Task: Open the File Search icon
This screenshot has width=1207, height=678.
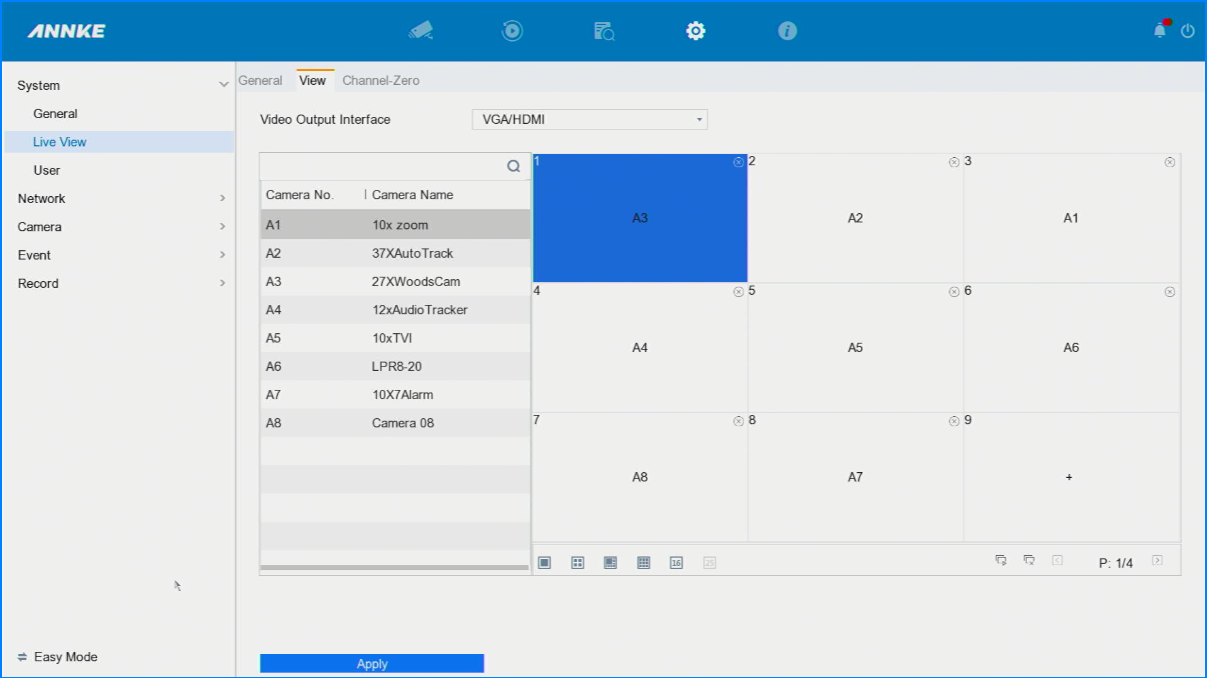Action: click(604, 31)
